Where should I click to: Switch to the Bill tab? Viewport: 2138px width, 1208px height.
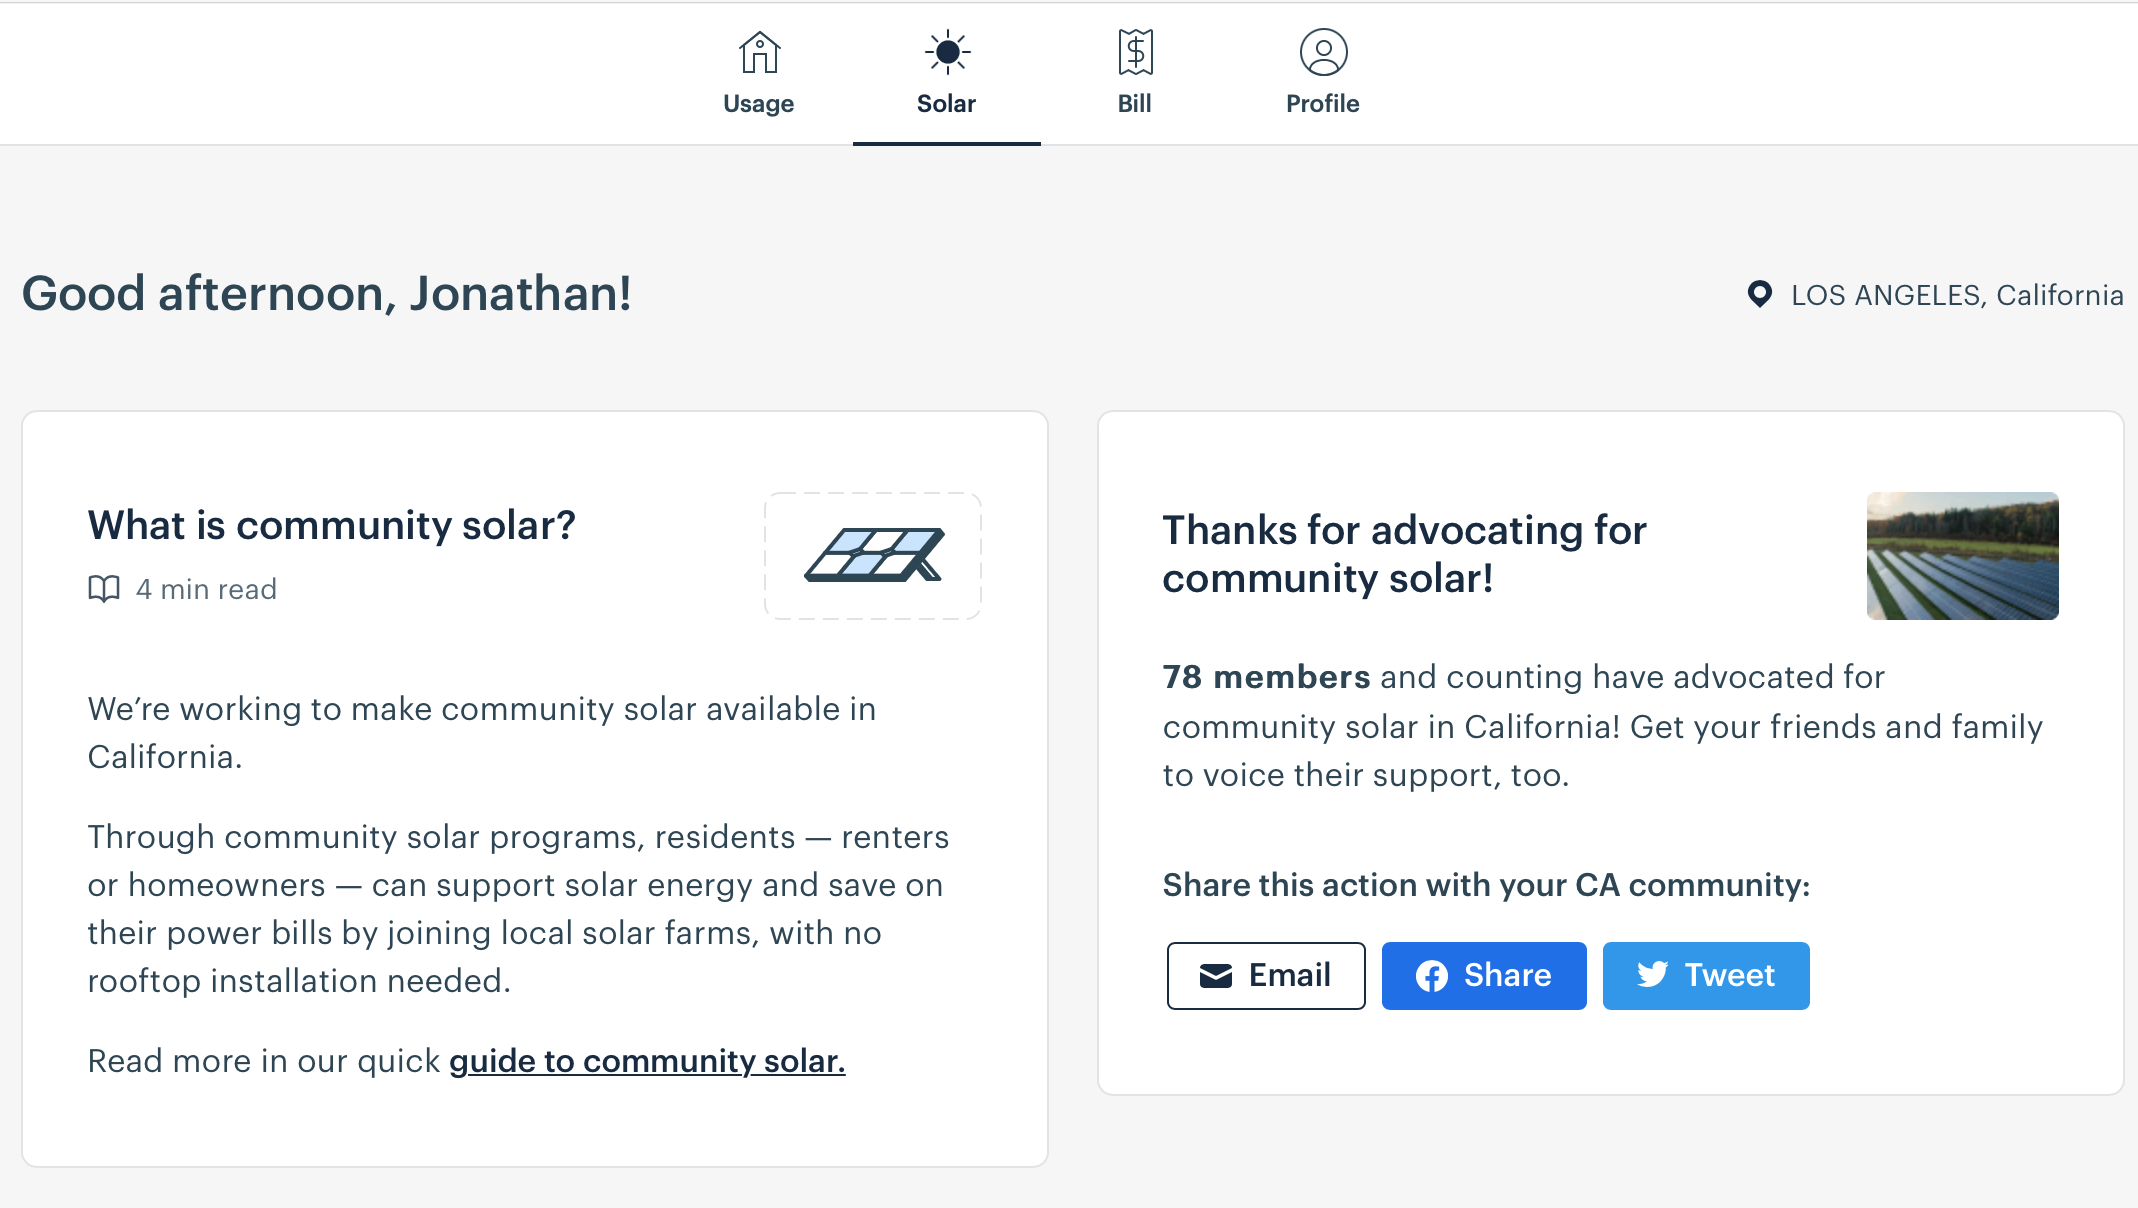1135,74
